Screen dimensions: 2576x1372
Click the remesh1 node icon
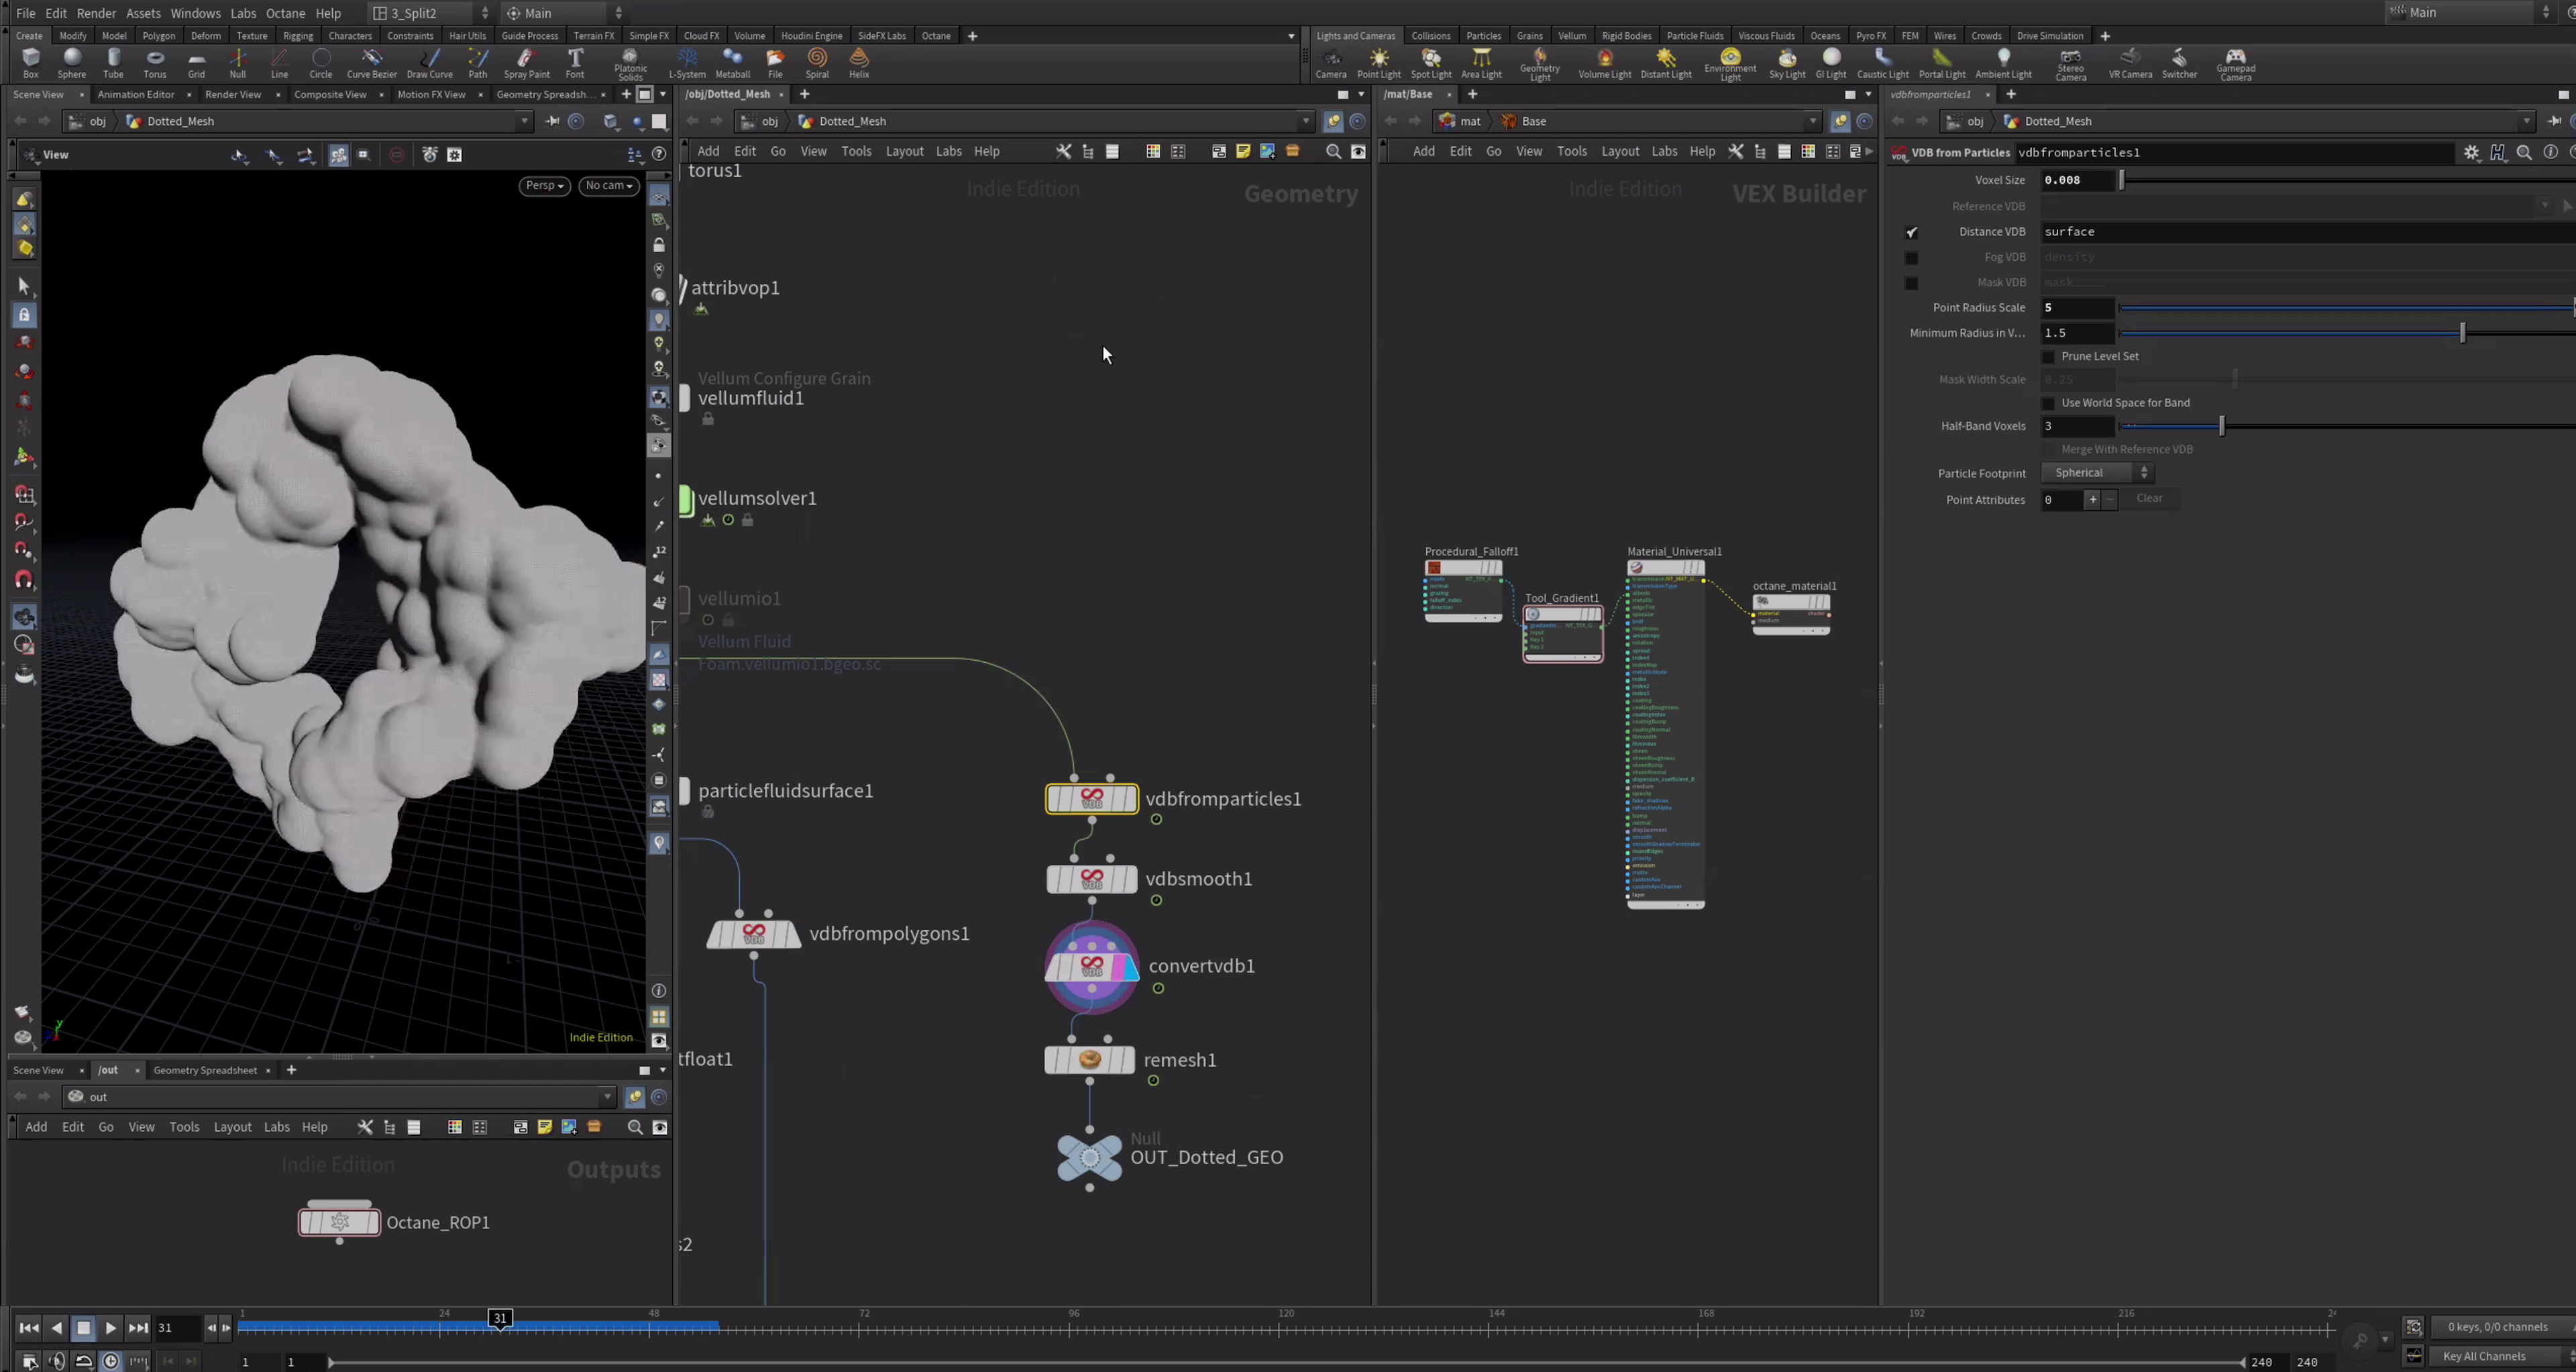1089,1060
